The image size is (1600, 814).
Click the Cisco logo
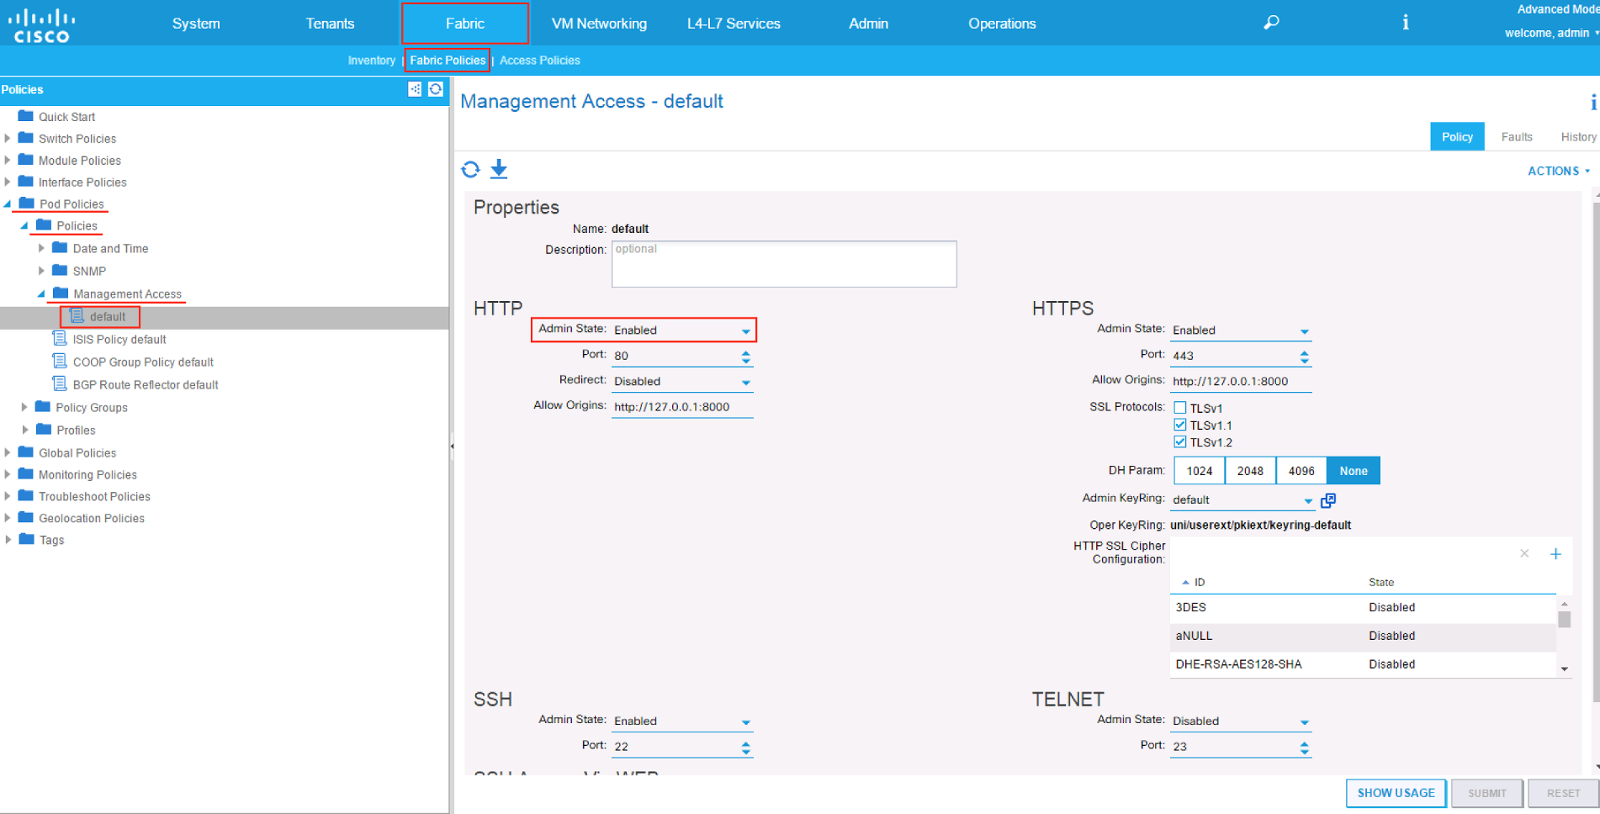click(x=41, y=24)
